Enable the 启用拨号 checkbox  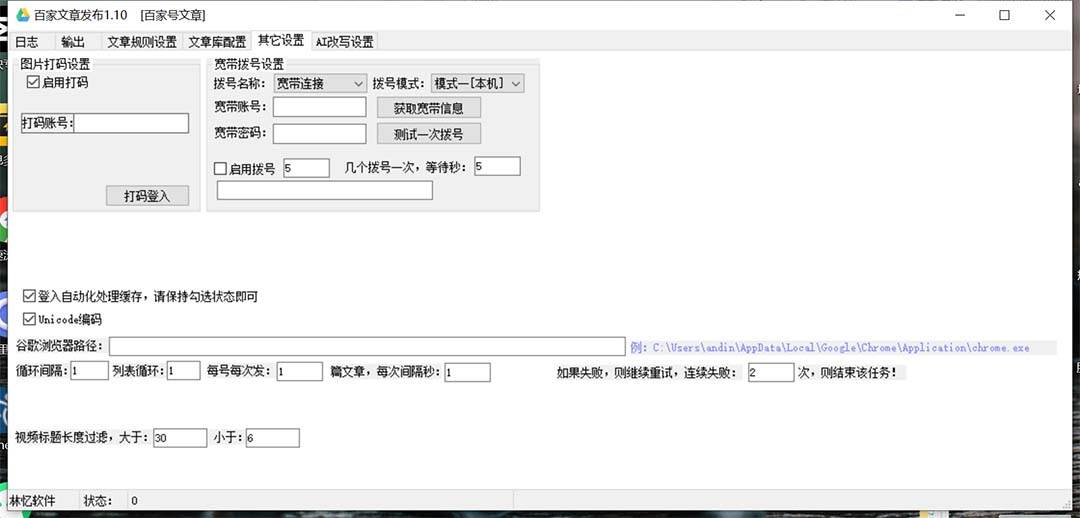221,169
